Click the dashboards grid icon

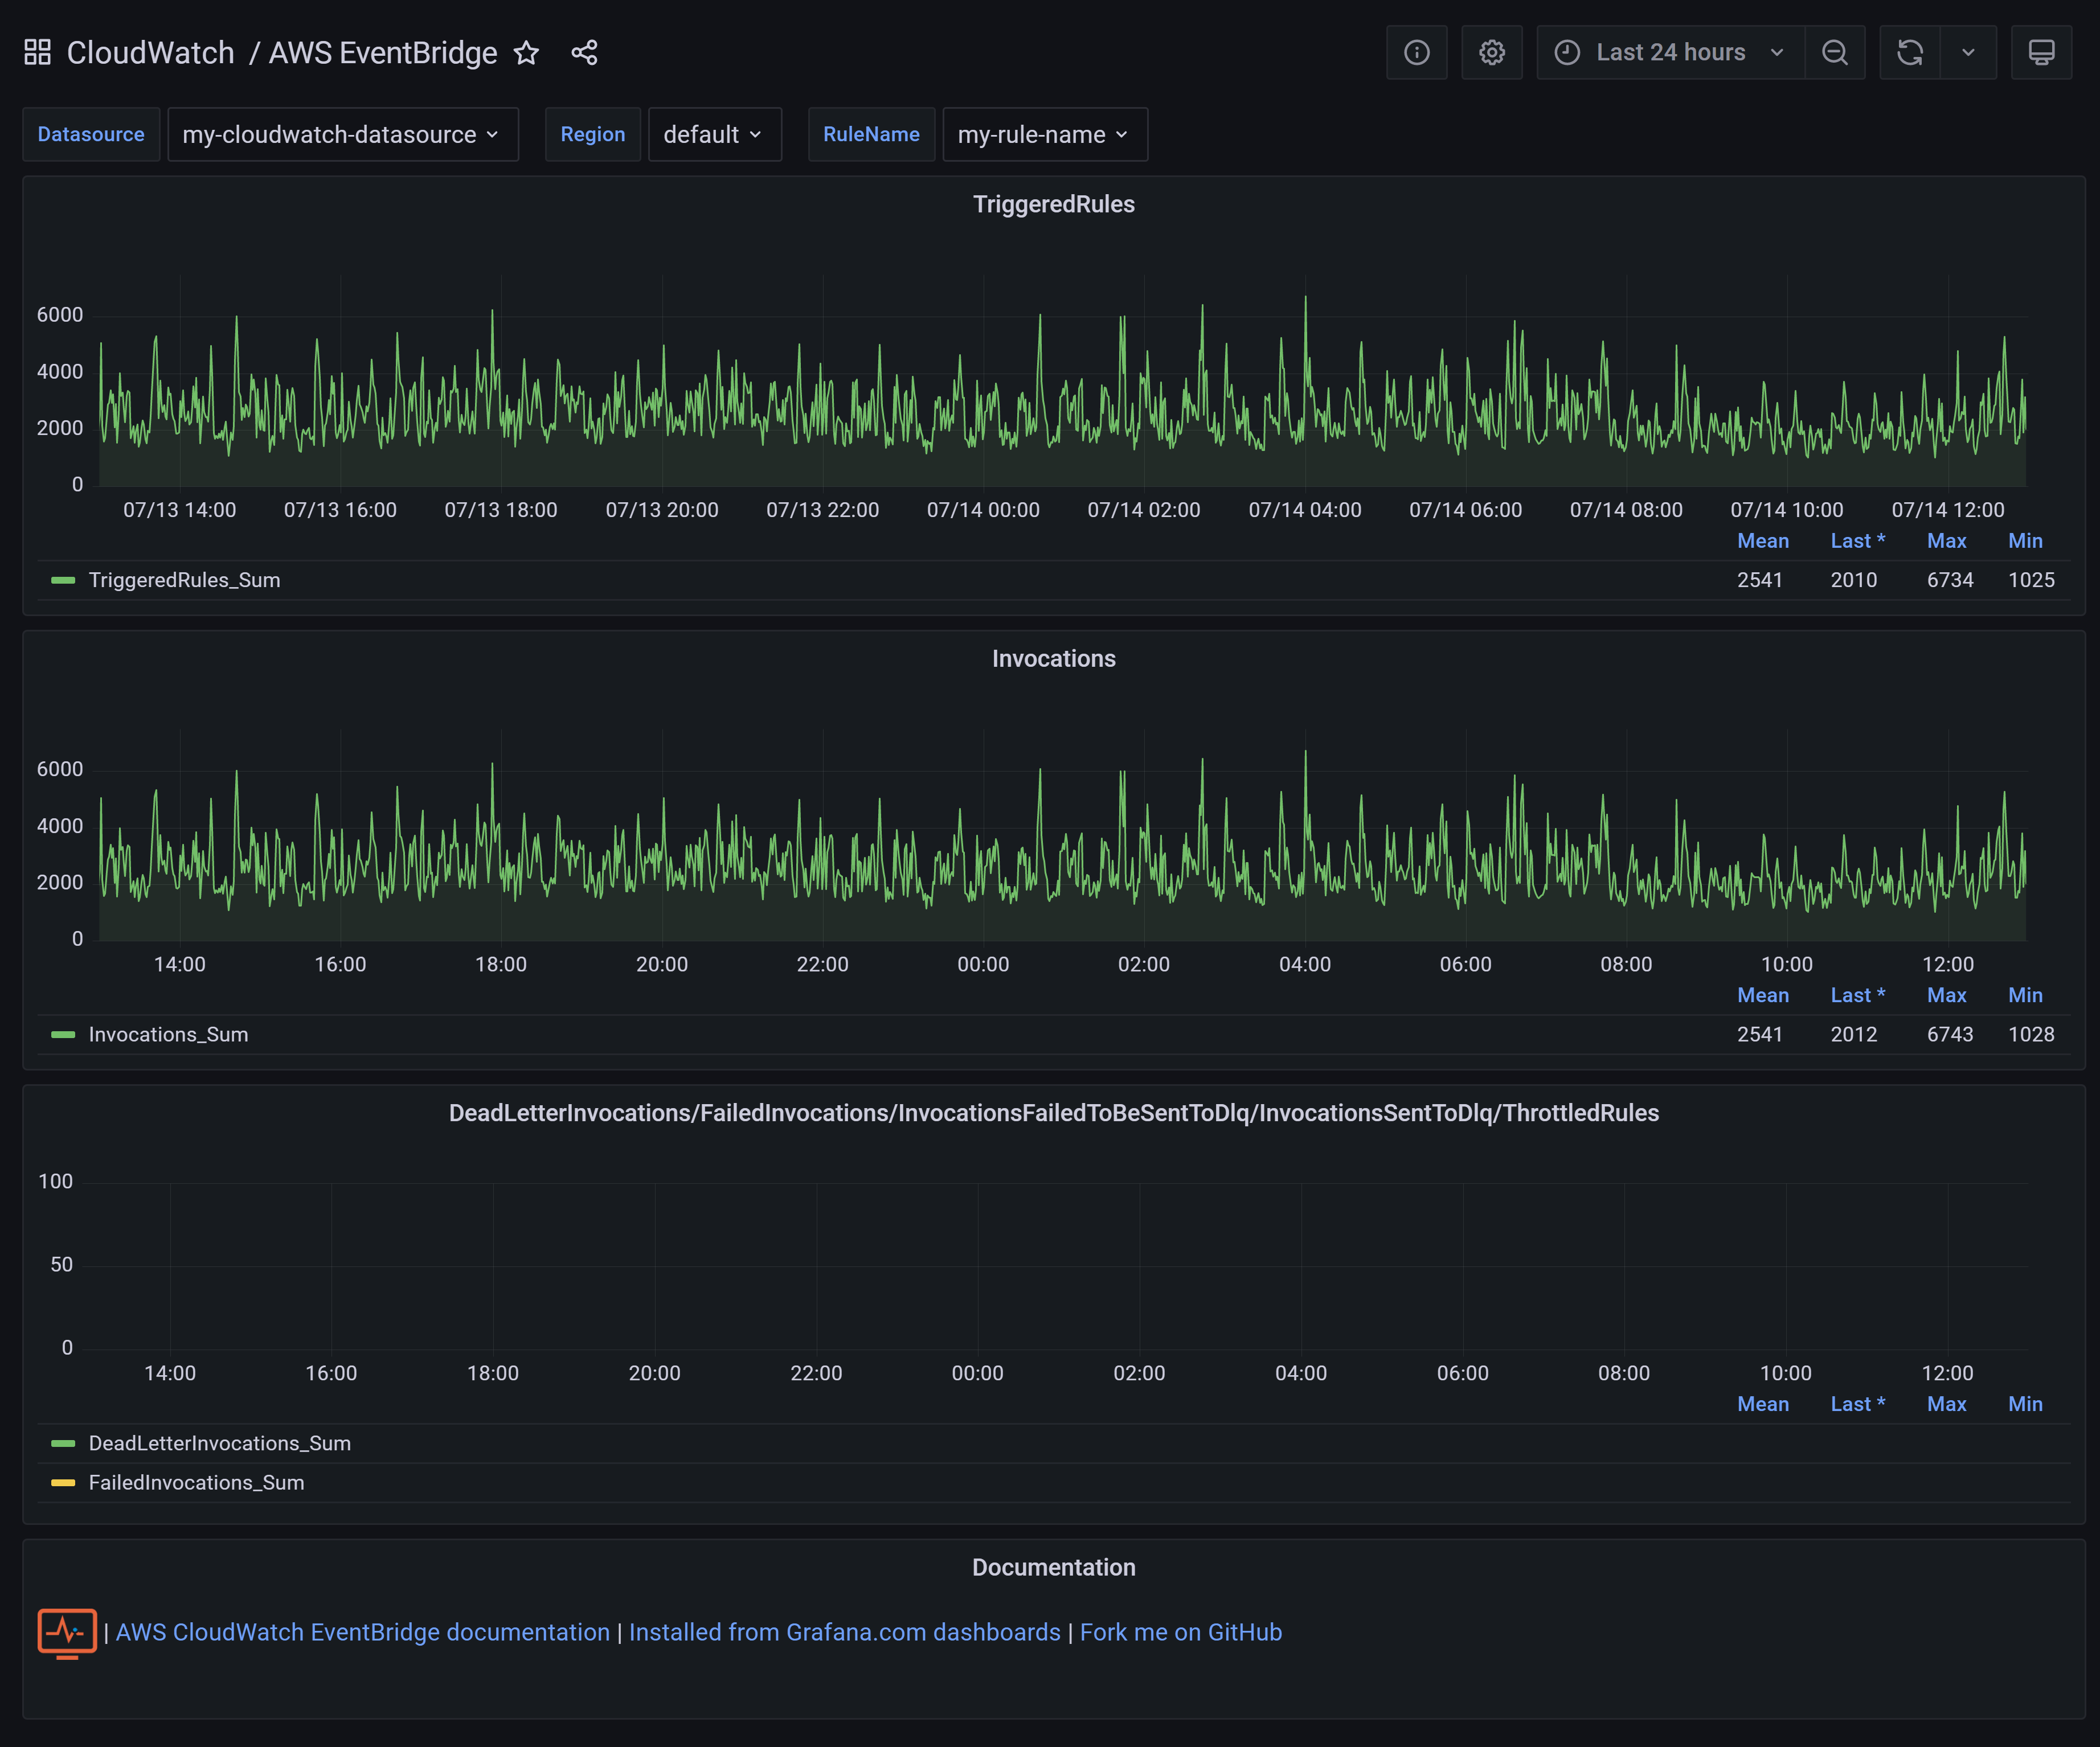coord(37,52)
